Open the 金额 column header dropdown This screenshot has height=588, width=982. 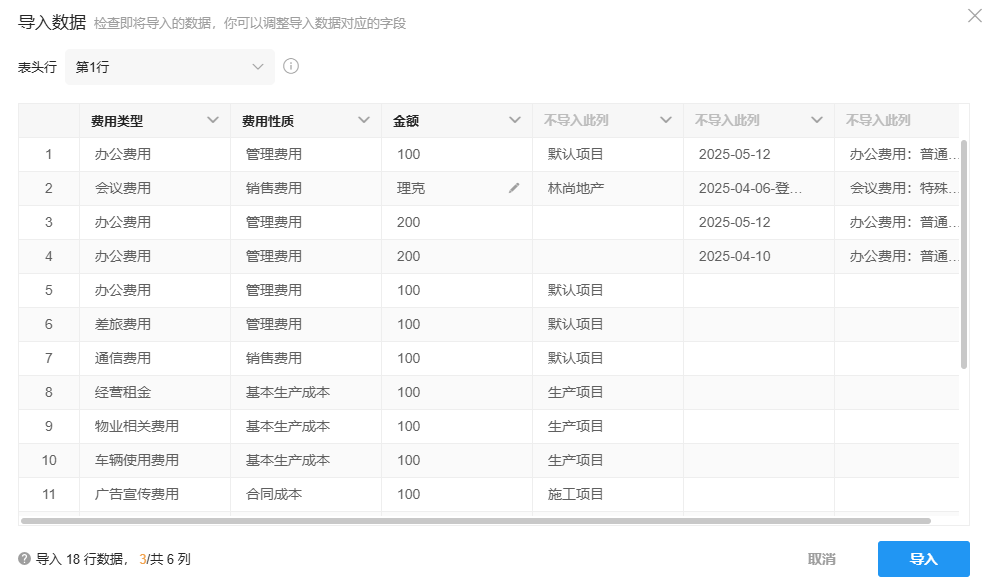point(517,119)
